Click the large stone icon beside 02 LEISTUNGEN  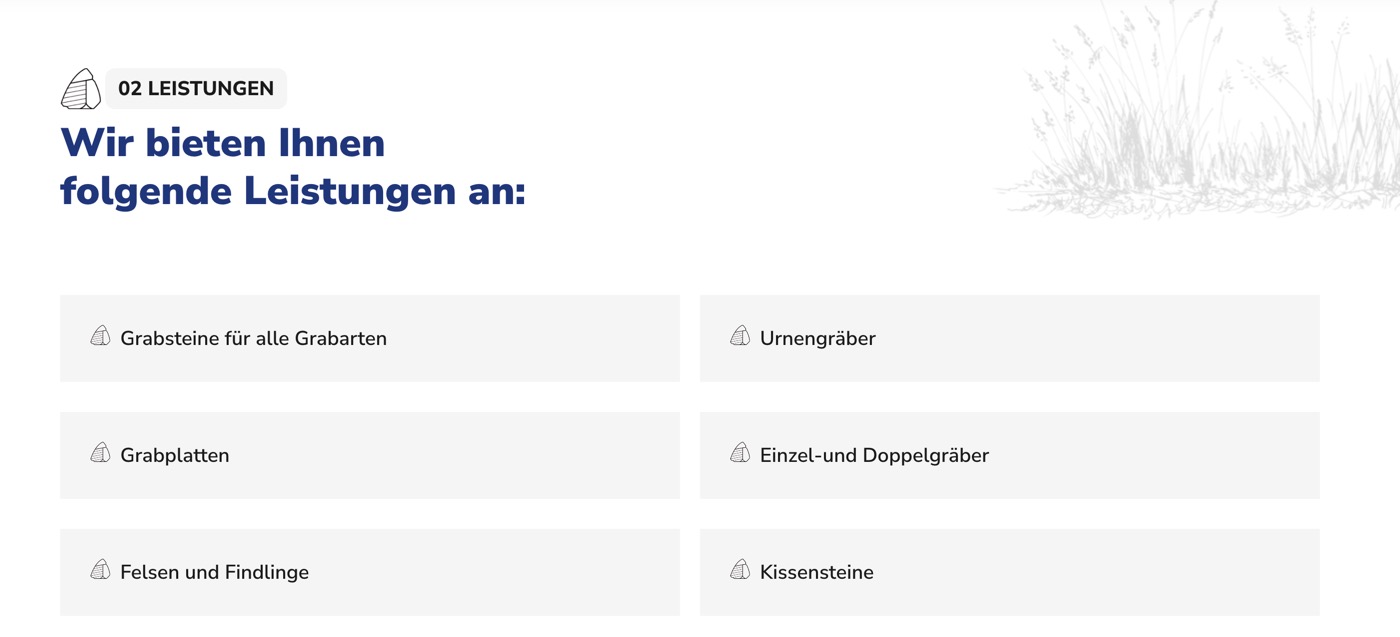pyautogui.click(x=81, y=89)
